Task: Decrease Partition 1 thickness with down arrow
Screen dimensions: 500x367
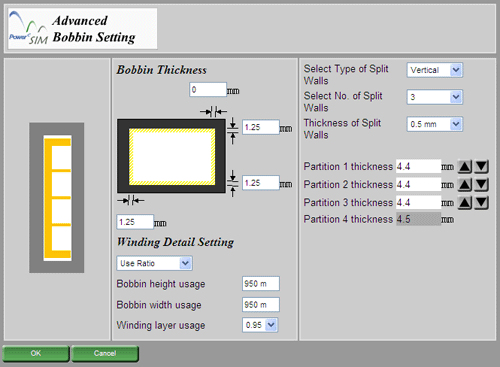Action: [482, 166]
